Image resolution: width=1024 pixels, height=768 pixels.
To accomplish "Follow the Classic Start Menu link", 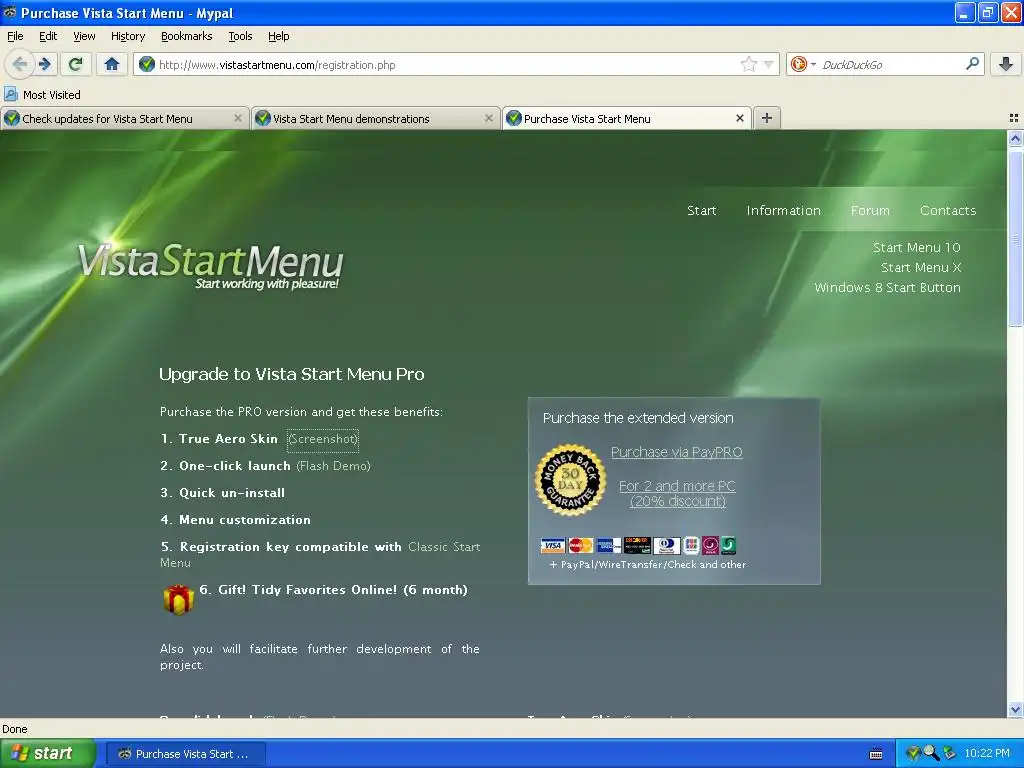I will 444,547.
